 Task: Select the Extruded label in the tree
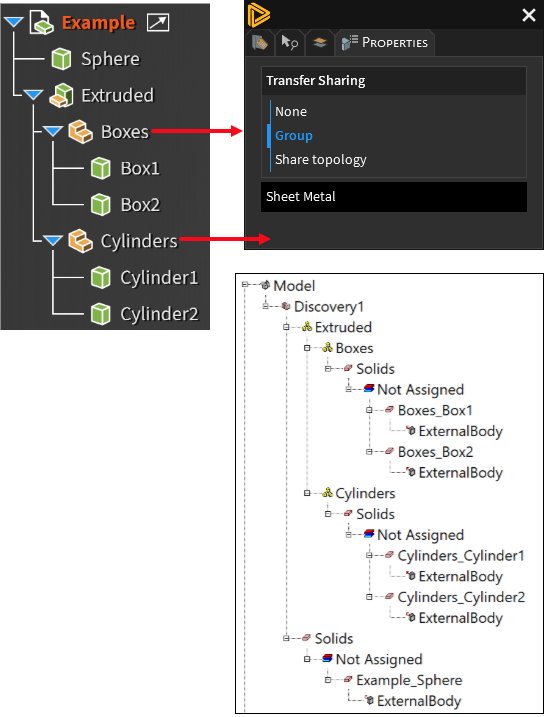[x=117, y=96]
